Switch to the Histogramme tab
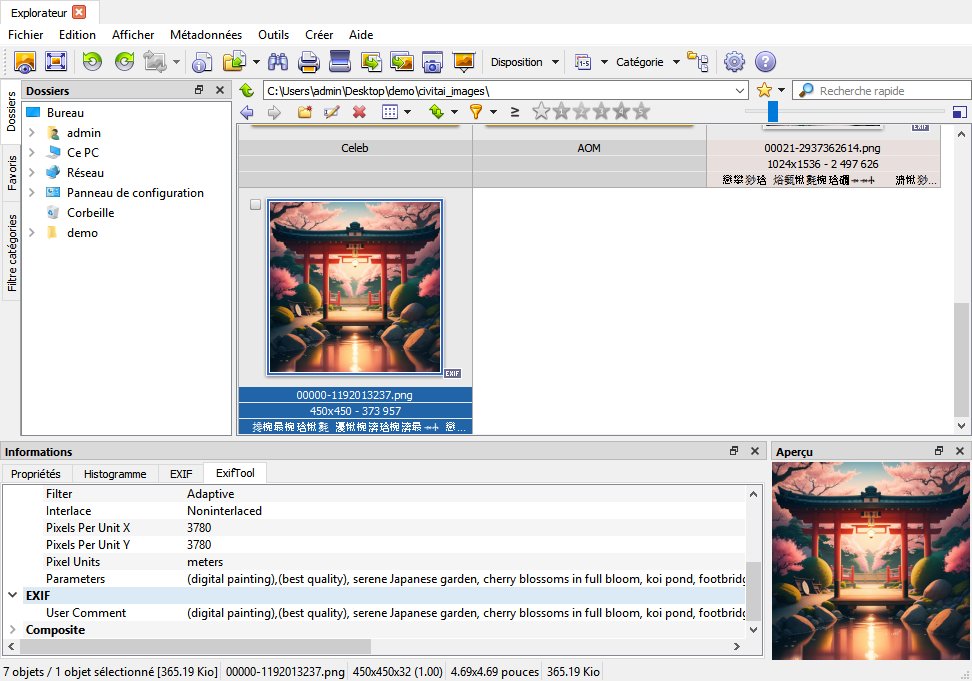 pos(115,473)
